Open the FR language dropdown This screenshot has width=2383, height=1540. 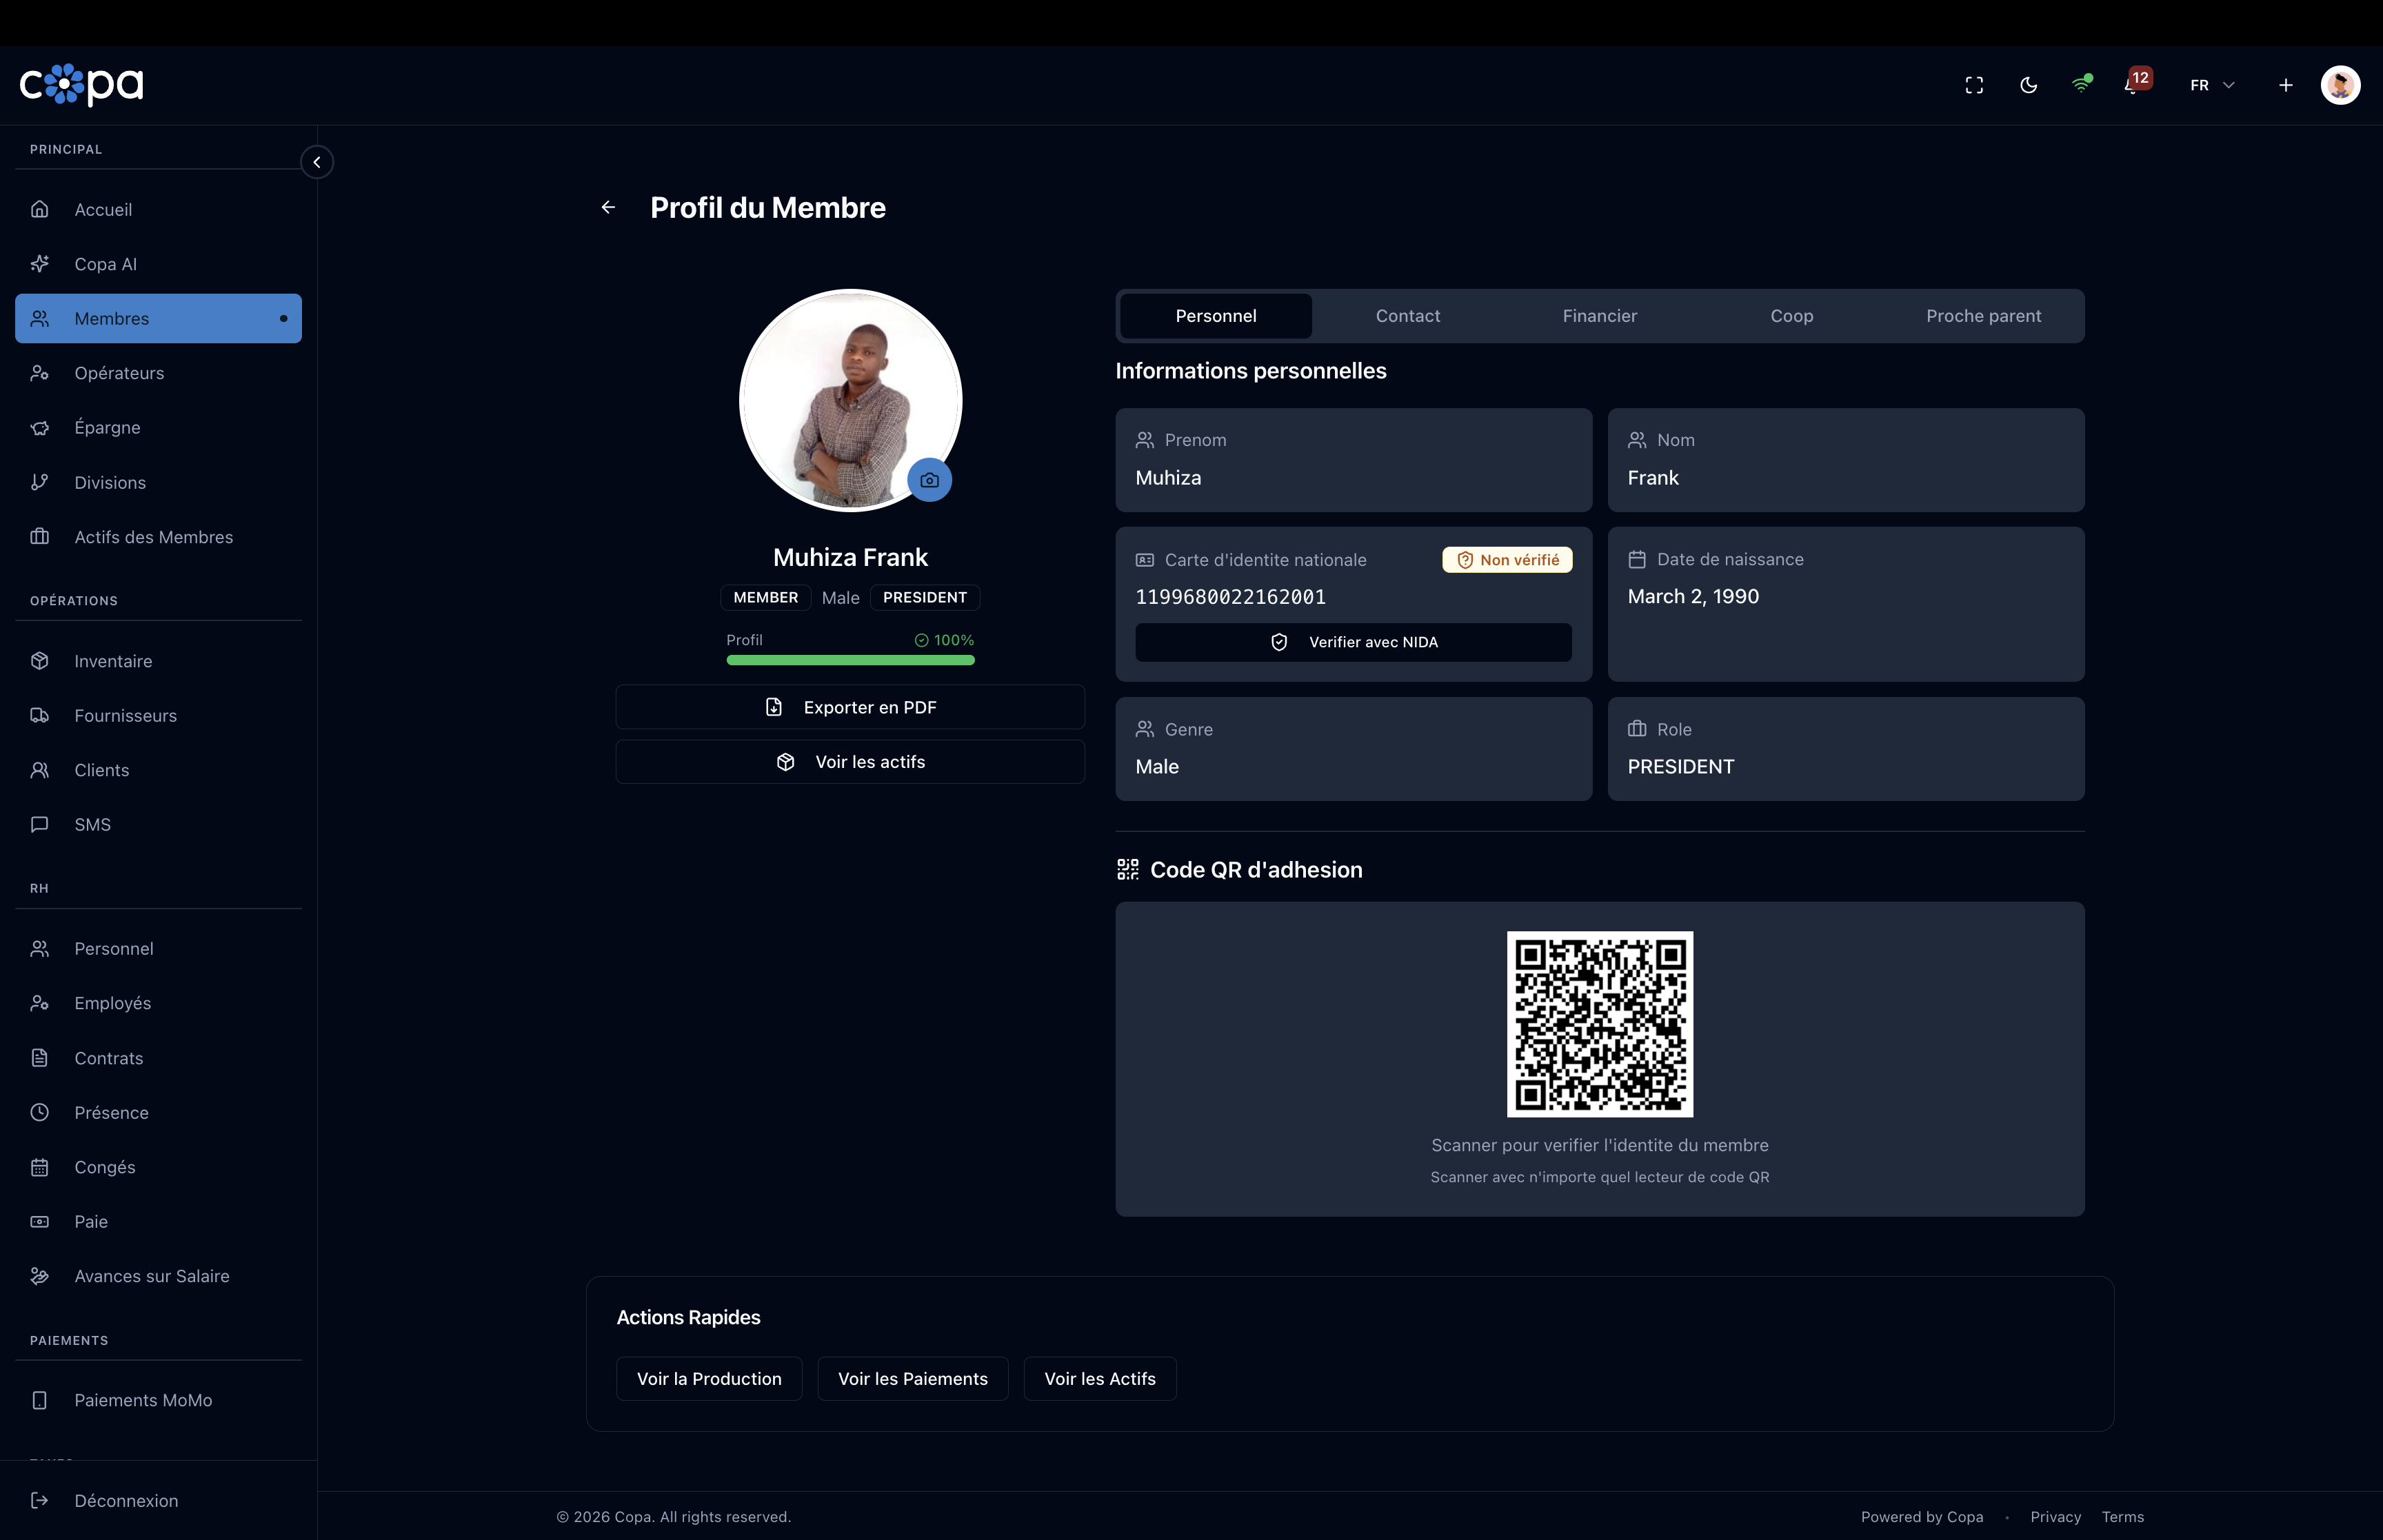2211,85
